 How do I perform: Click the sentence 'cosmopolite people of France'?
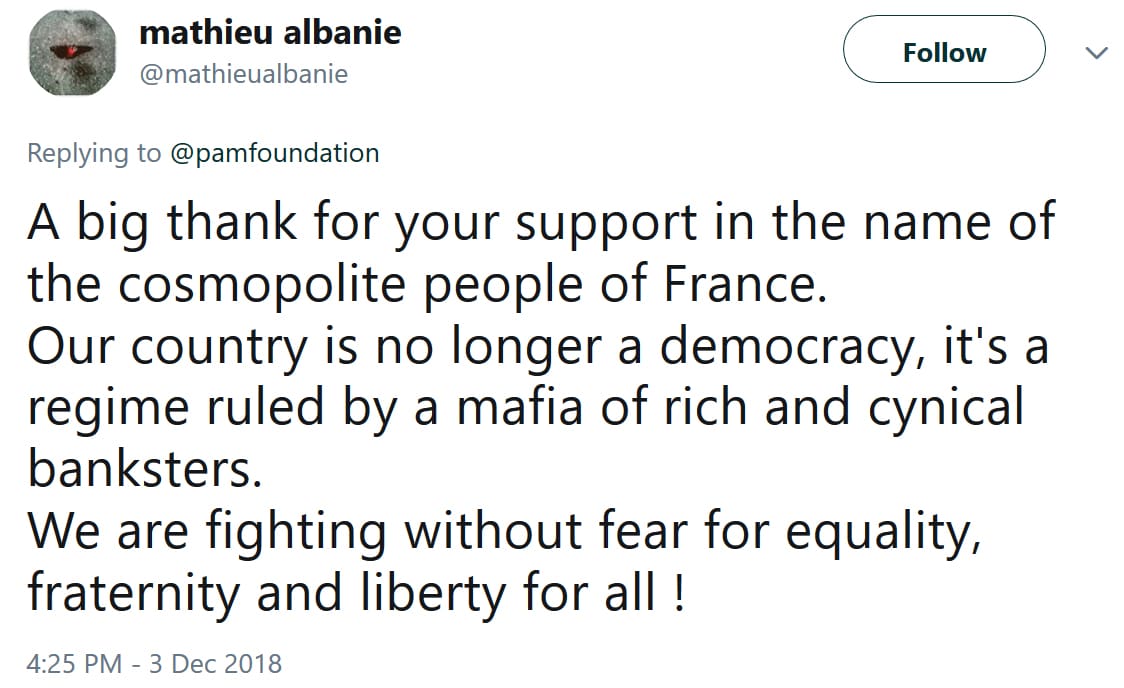click(467, 285)
